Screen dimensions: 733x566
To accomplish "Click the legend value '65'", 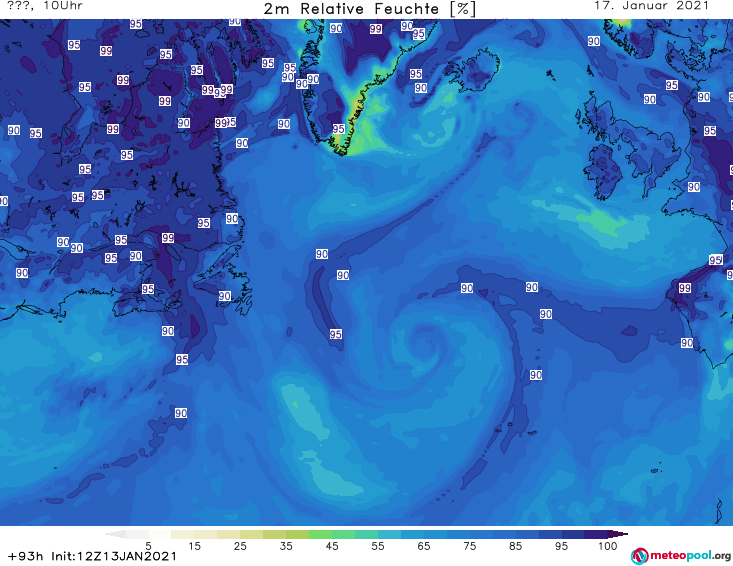I will pos(424,545).
